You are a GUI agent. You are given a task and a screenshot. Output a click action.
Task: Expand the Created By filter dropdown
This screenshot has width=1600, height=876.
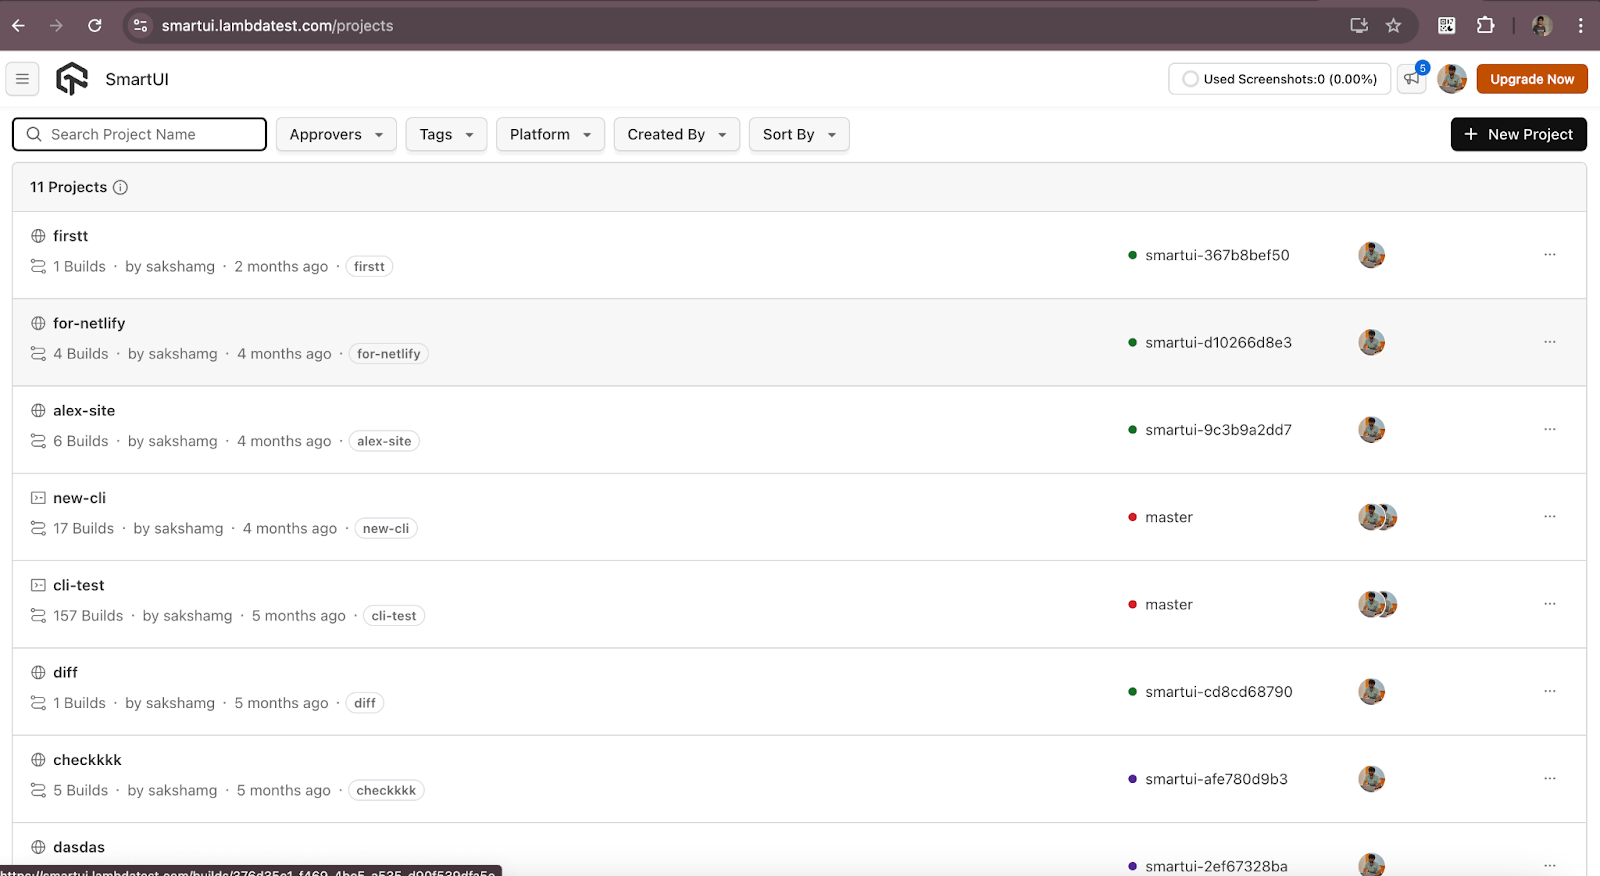pyautogui.click(x=676, y=134)
